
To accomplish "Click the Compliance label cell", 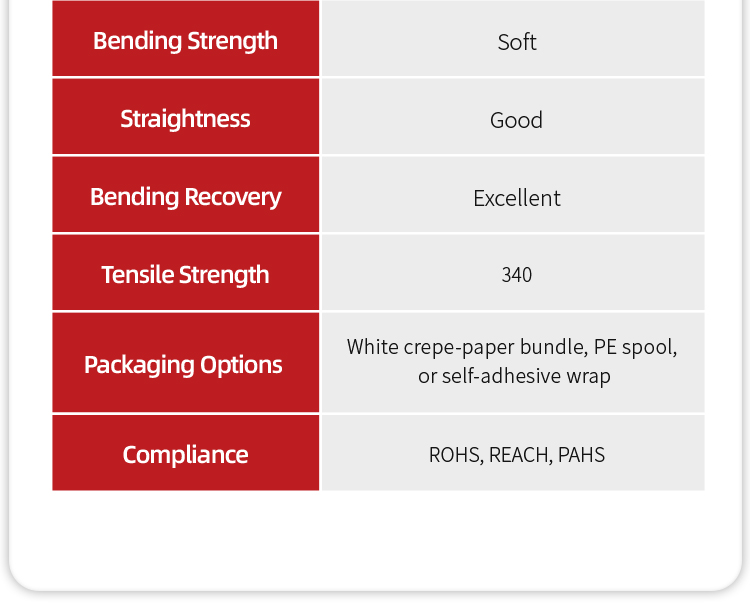I will [186, 452].
